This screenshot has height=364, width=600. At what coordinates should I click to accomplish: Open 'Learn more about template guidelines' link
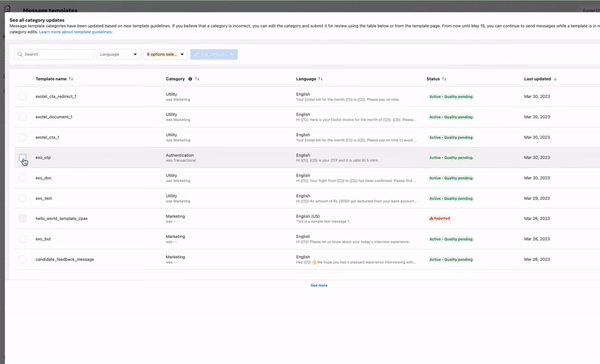(76, 32)
